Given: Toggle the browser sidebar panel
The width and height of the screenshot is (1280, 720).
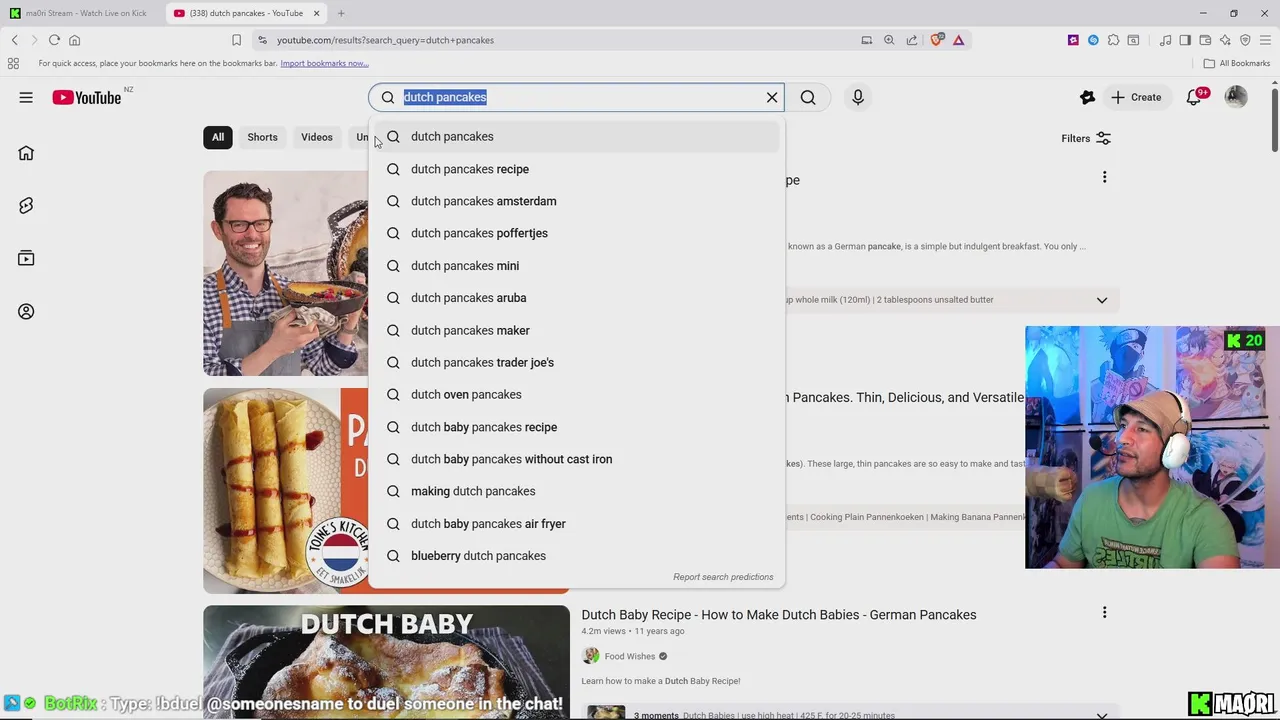Looking at the screenshot, I should point(1185,40).
